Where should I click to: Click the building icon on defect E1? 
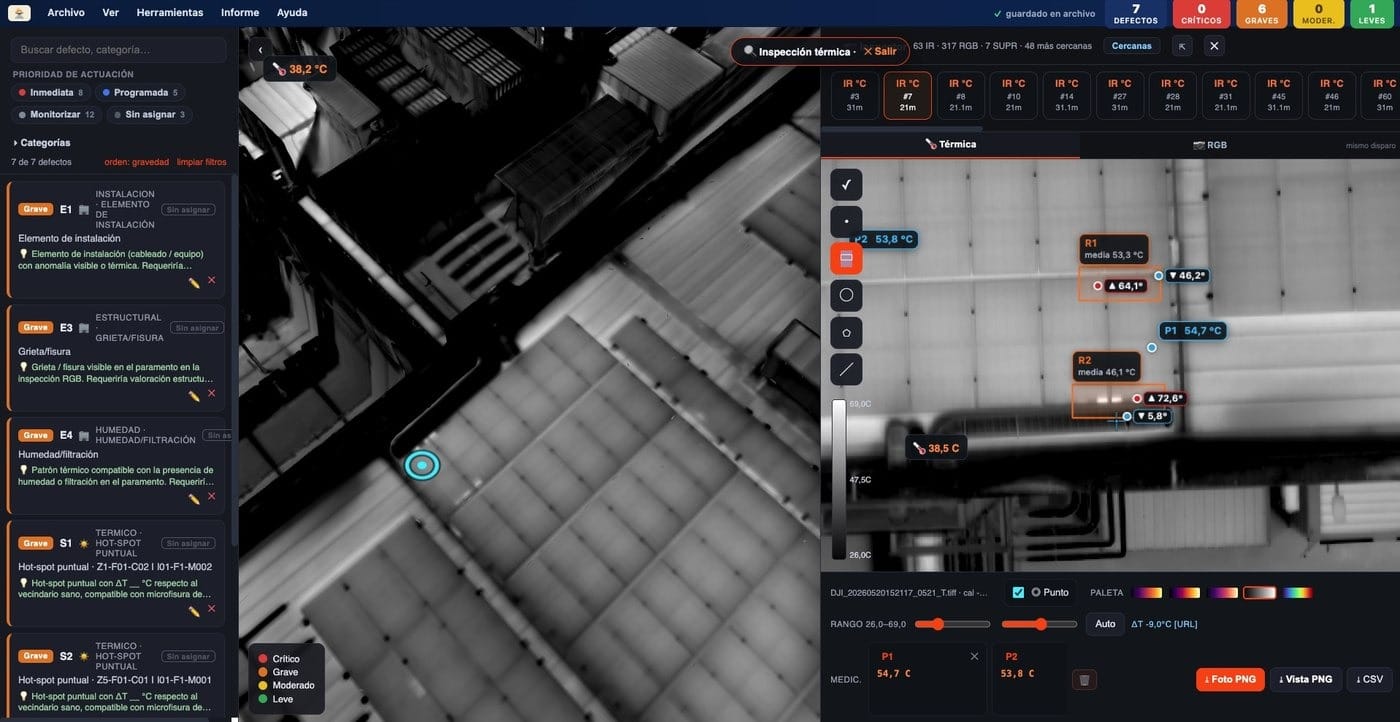click(84, 210)
